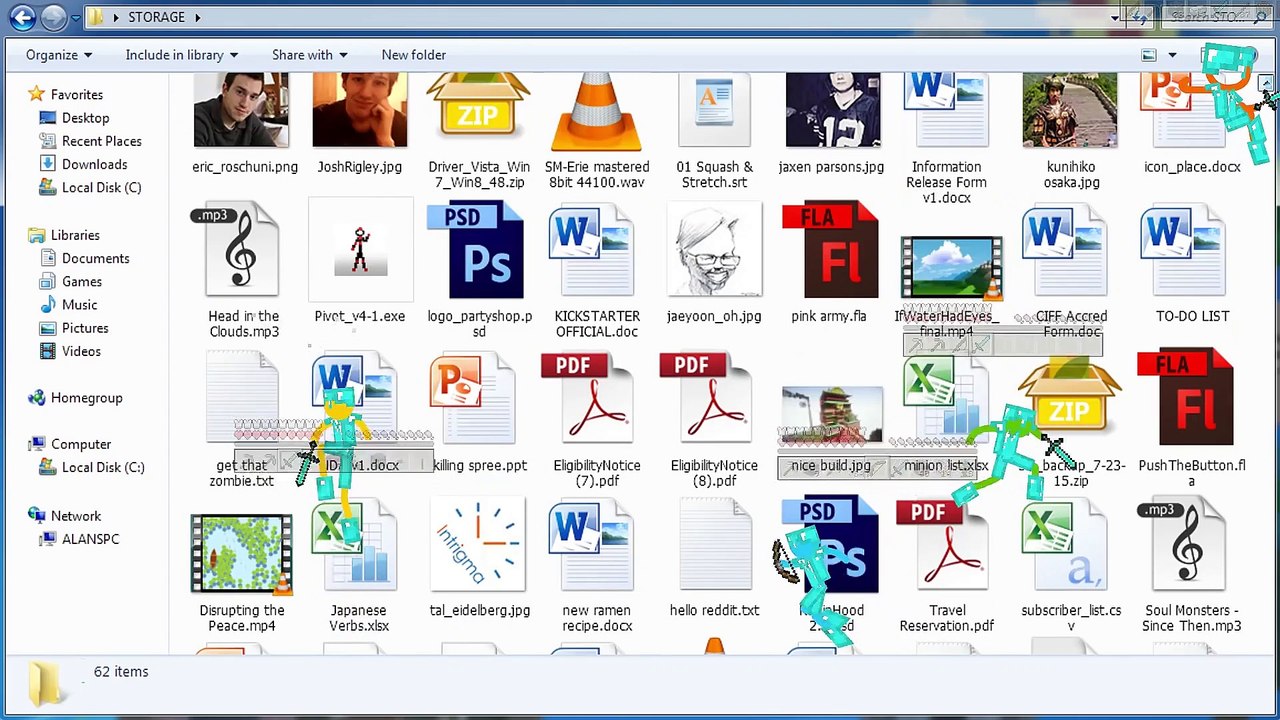
Task: Select the new ramen recipe.docx Word icon
Action: pos(591,546)
